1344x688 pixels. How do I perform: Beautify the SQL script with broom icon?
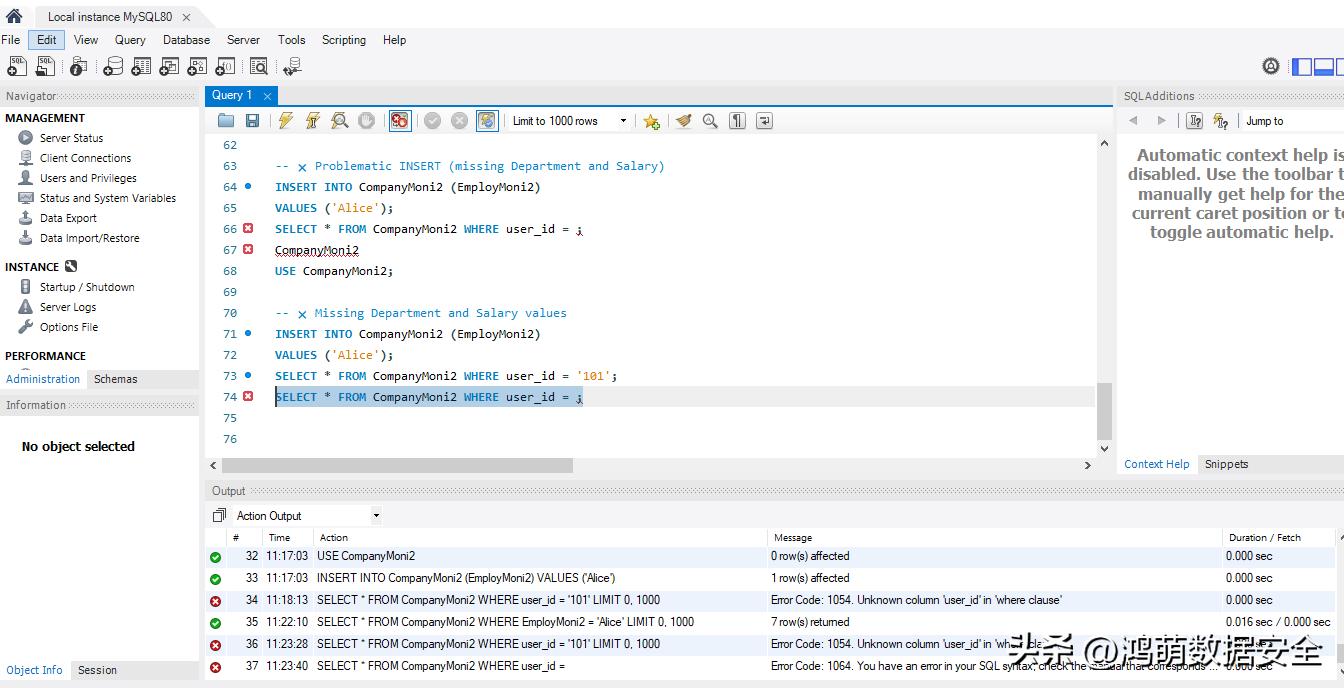tap(684, 121)
